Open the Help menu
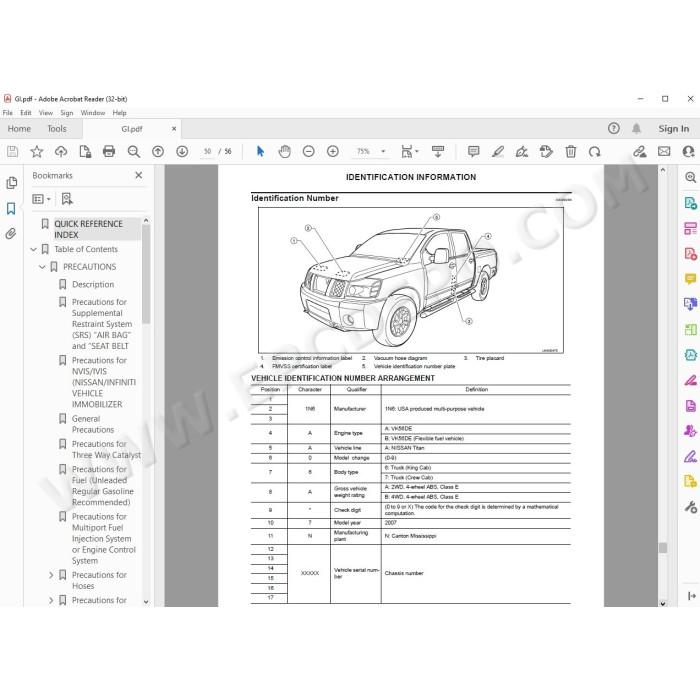Screen dimensions: 700x700 coord(120,113)
